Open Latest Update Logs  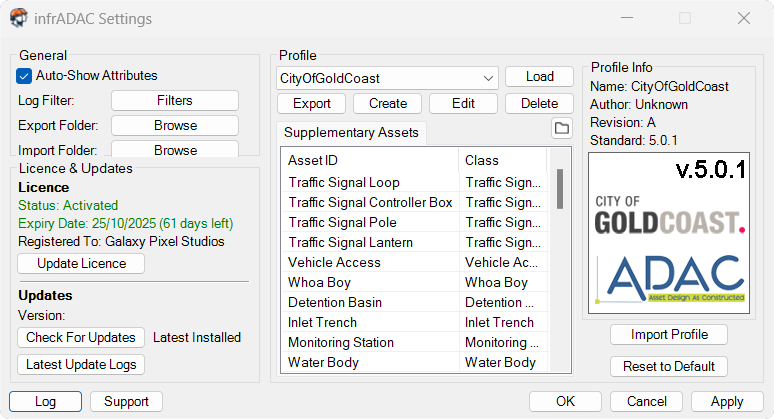81,365
